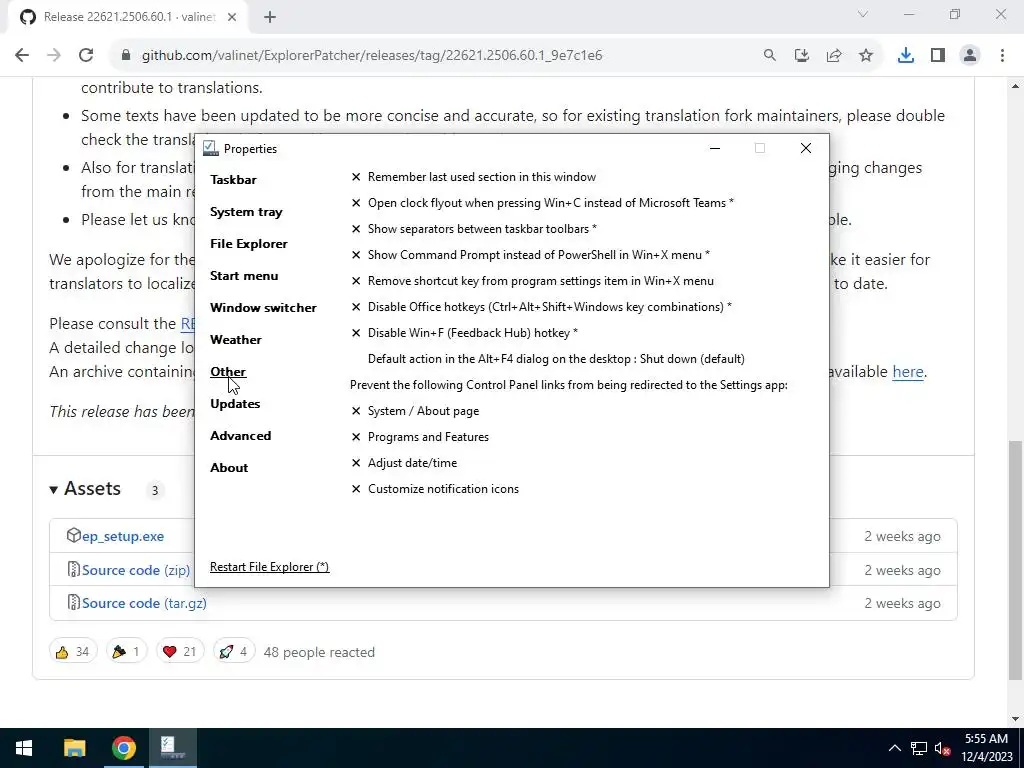The image size is (1024, 768).
Task: Download ep_setup.exe asset
Action: (123, 536)
